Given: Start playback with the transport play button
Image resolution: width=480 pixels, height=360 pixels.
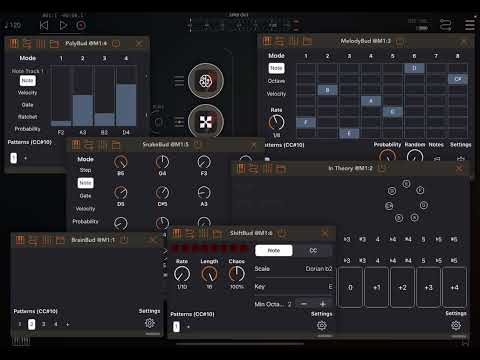Looking at the screenshot, I should click(x=63, y=25).
